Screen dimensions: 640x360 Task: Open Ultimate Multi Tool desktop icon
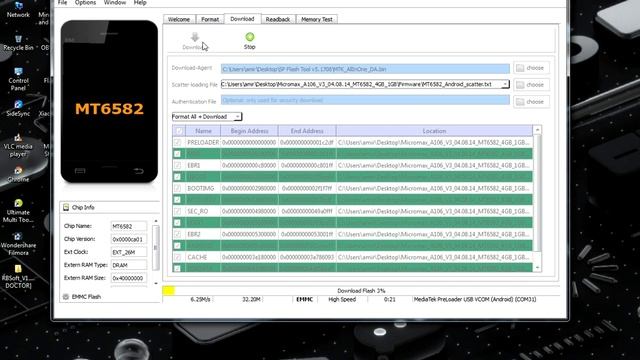coord(18,204)
